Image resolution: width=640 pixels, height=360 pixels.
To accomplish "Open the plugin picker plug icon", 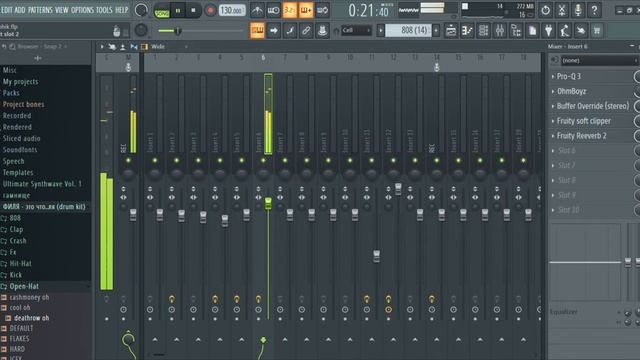I will click(x=549, y=30).
